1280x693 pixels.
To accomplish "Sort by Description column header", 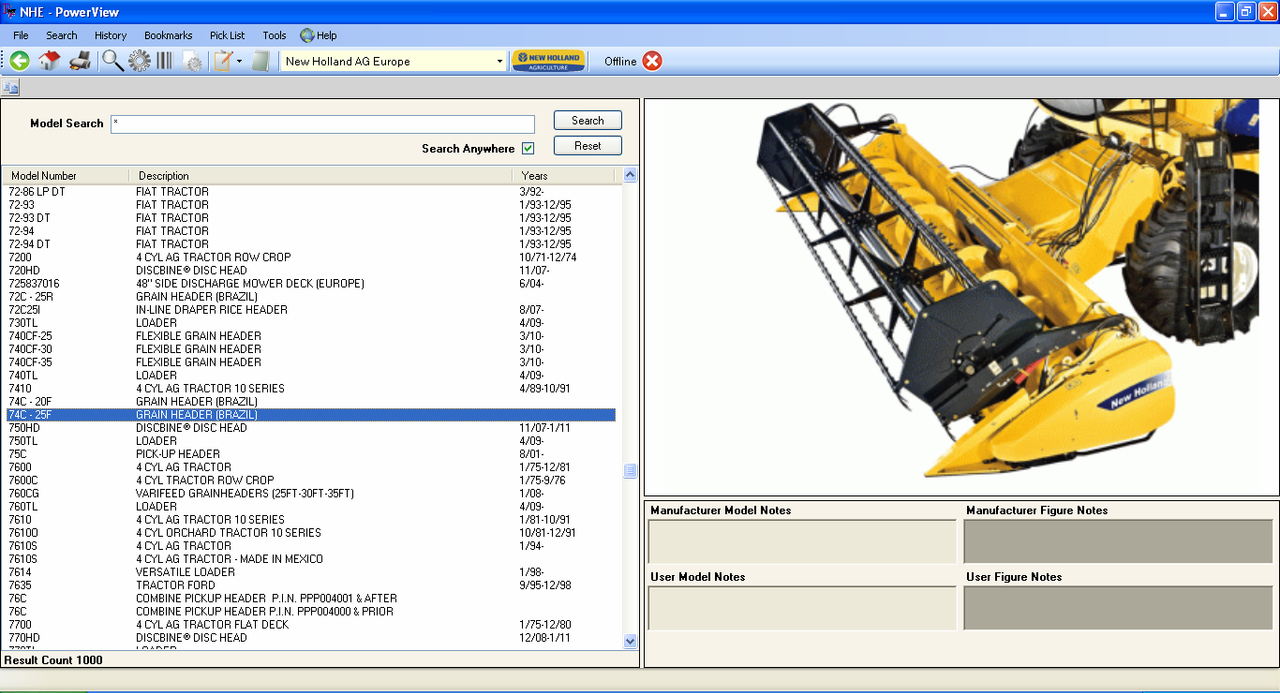I will point(320,176).
